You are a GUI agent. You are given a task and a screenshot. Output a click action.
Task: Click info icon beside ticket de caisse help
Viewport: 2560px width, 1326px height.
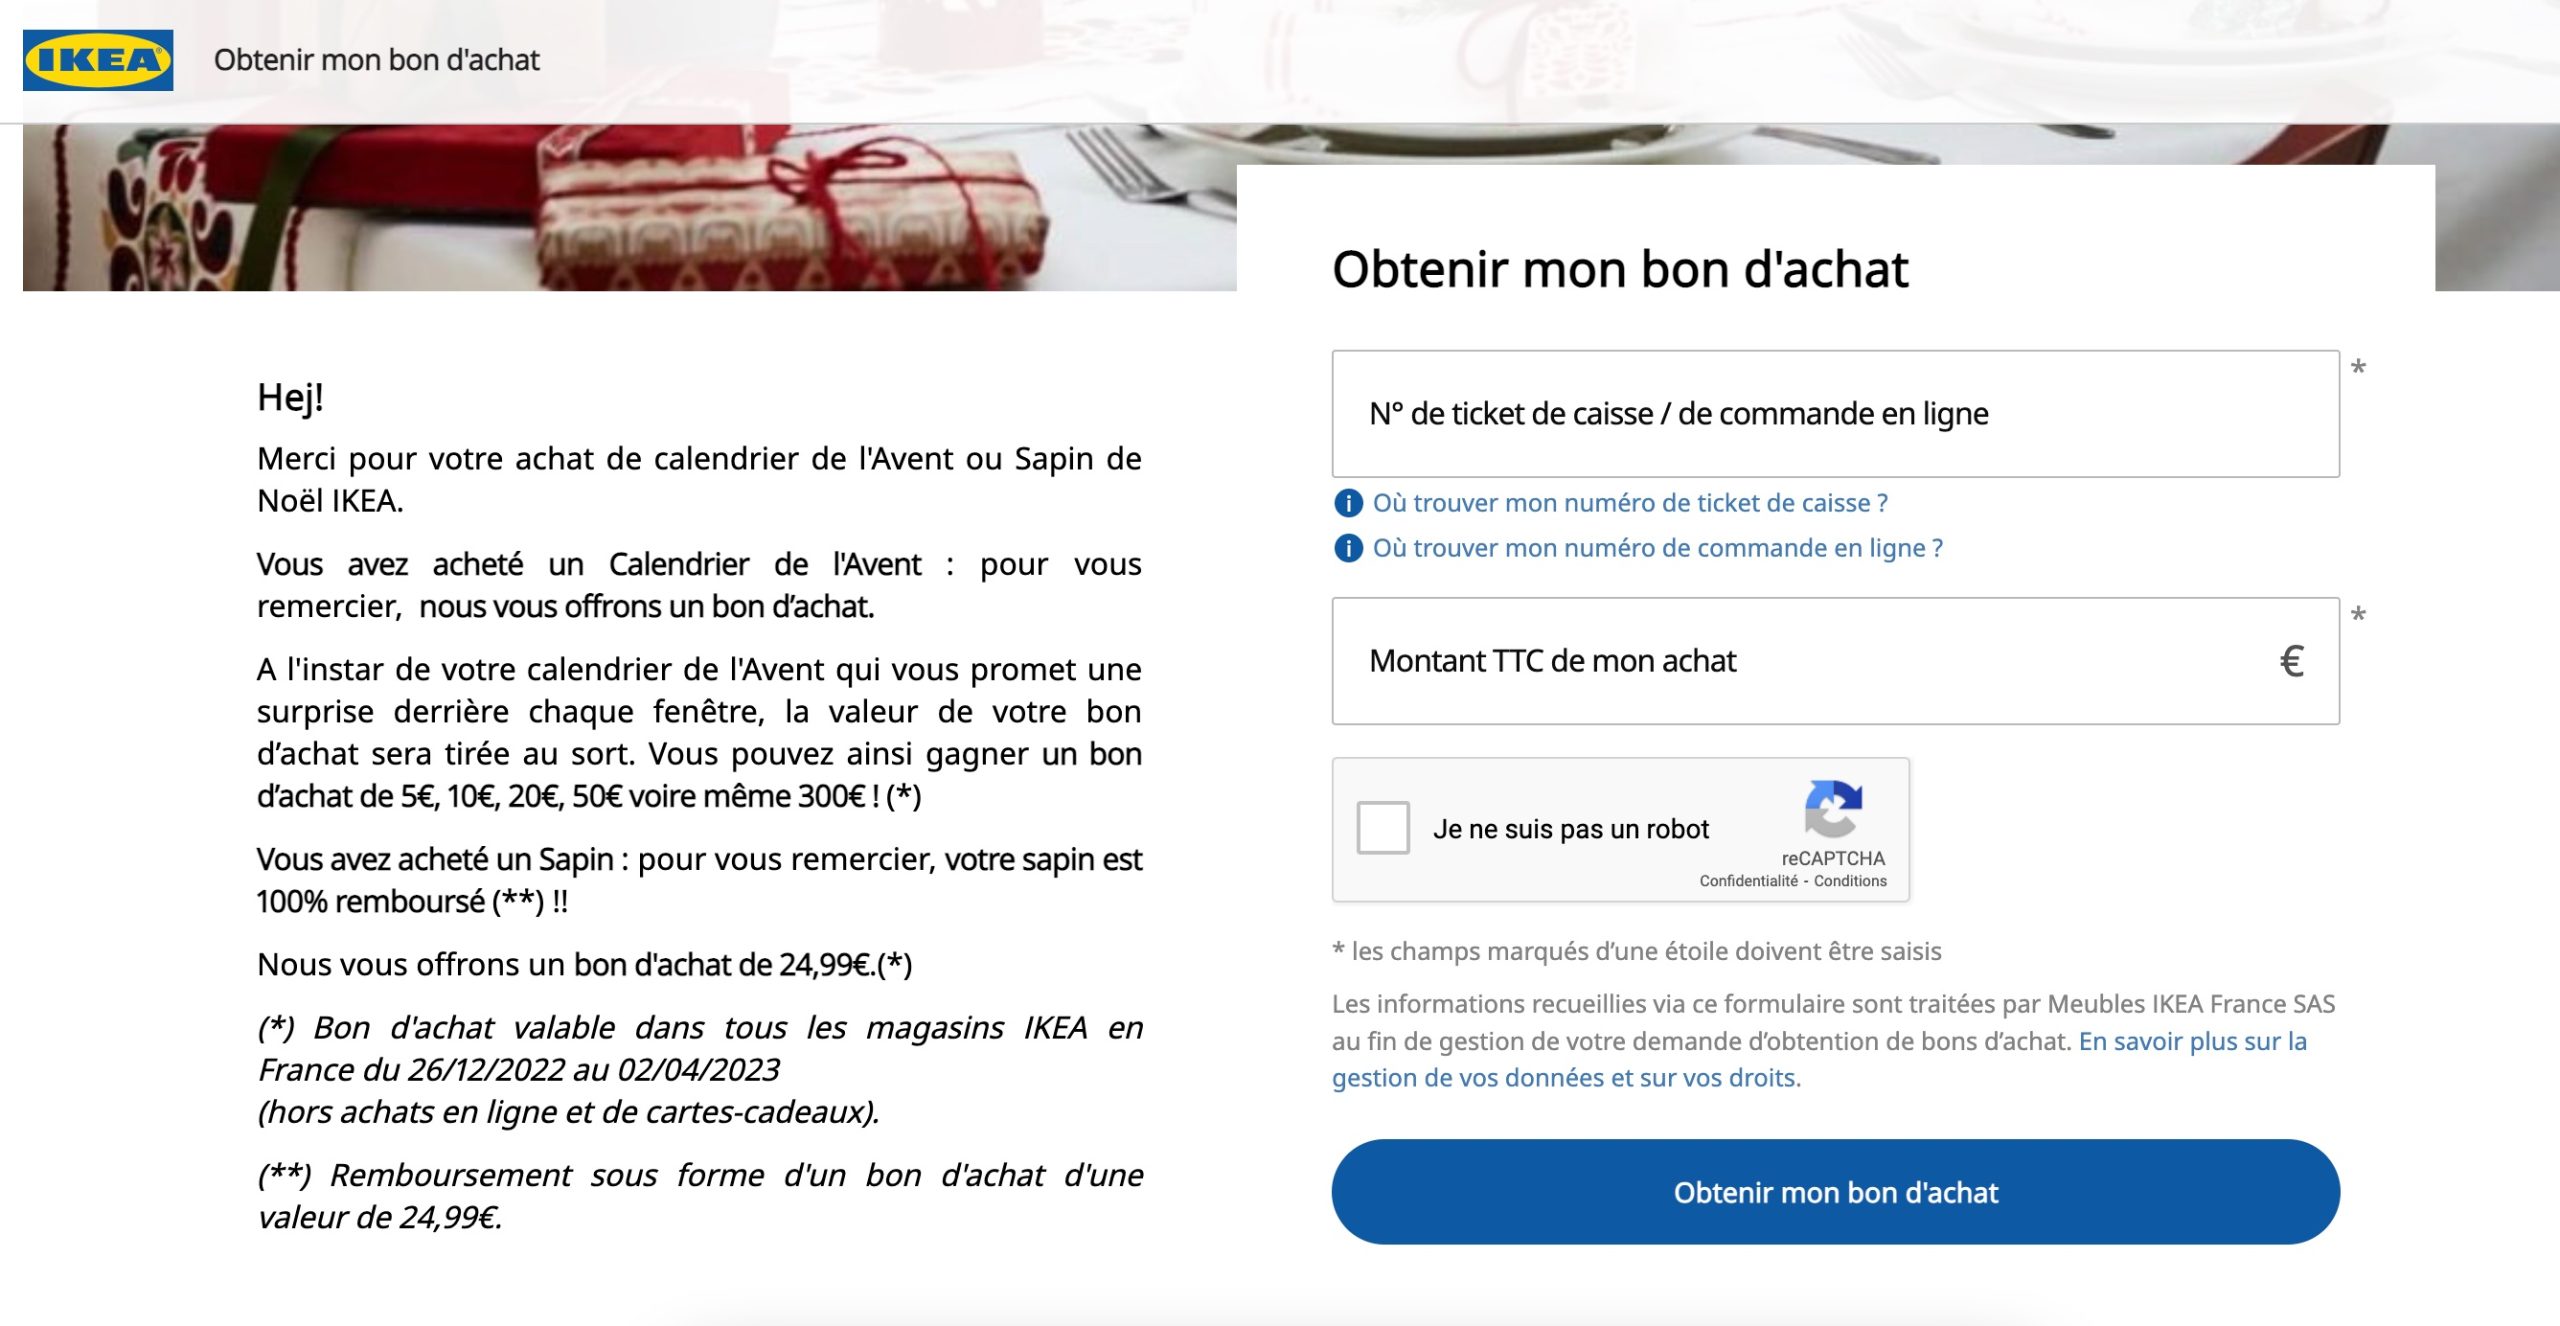tap(1348, 503)
